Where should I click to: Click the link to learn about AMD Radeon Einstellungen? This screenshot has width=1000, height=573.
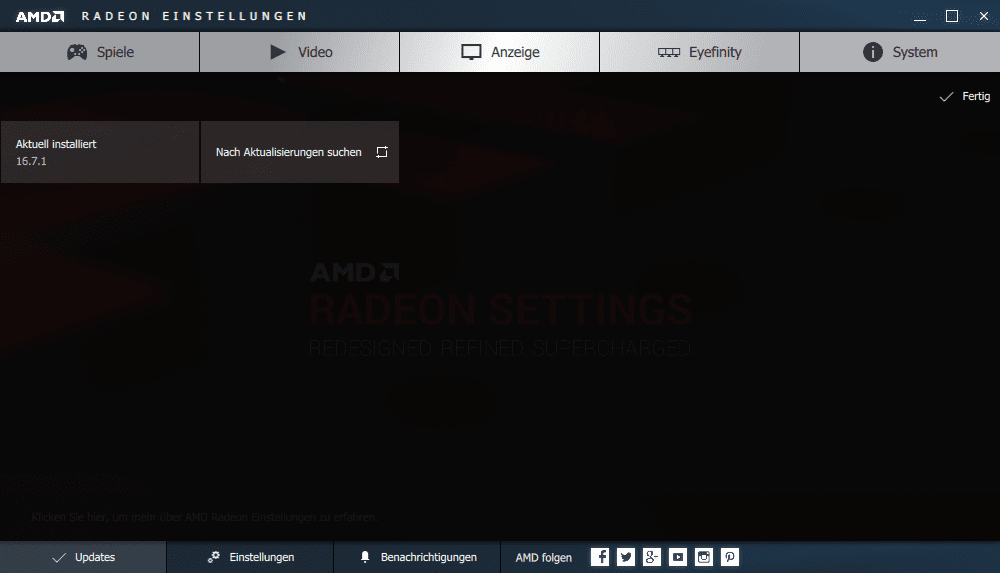[204, 517]
